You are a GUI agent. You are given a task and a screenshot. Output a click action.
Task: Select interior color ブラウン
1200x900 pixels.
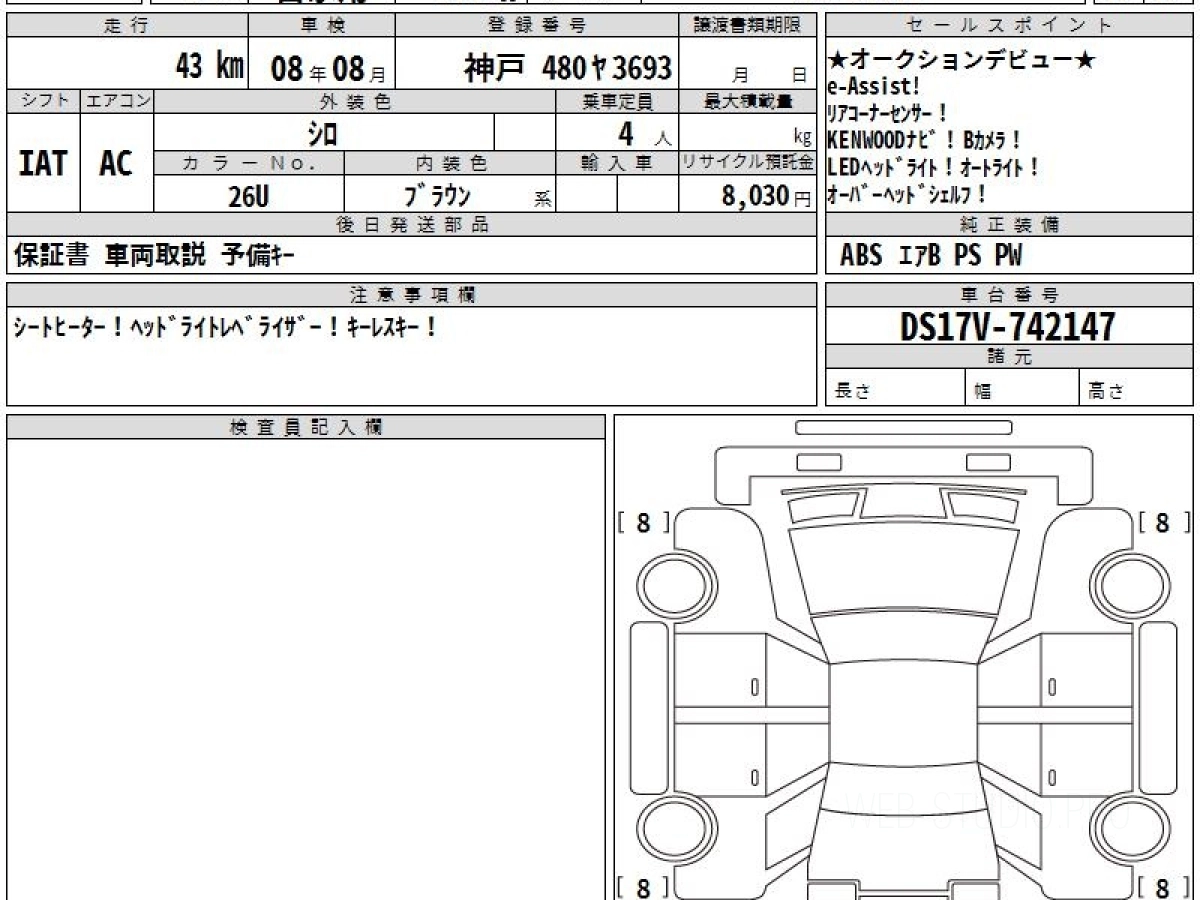(437, 195)
